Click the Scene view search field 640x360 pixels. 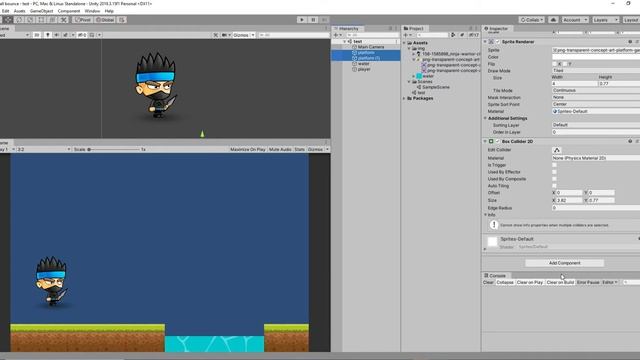point(293,35)
